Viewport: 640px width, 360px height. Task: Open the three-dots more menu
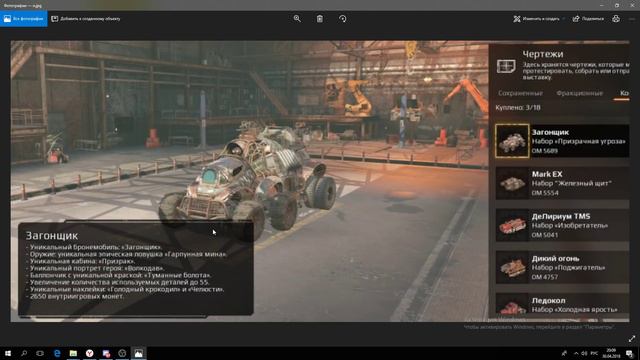coord(633,19)
